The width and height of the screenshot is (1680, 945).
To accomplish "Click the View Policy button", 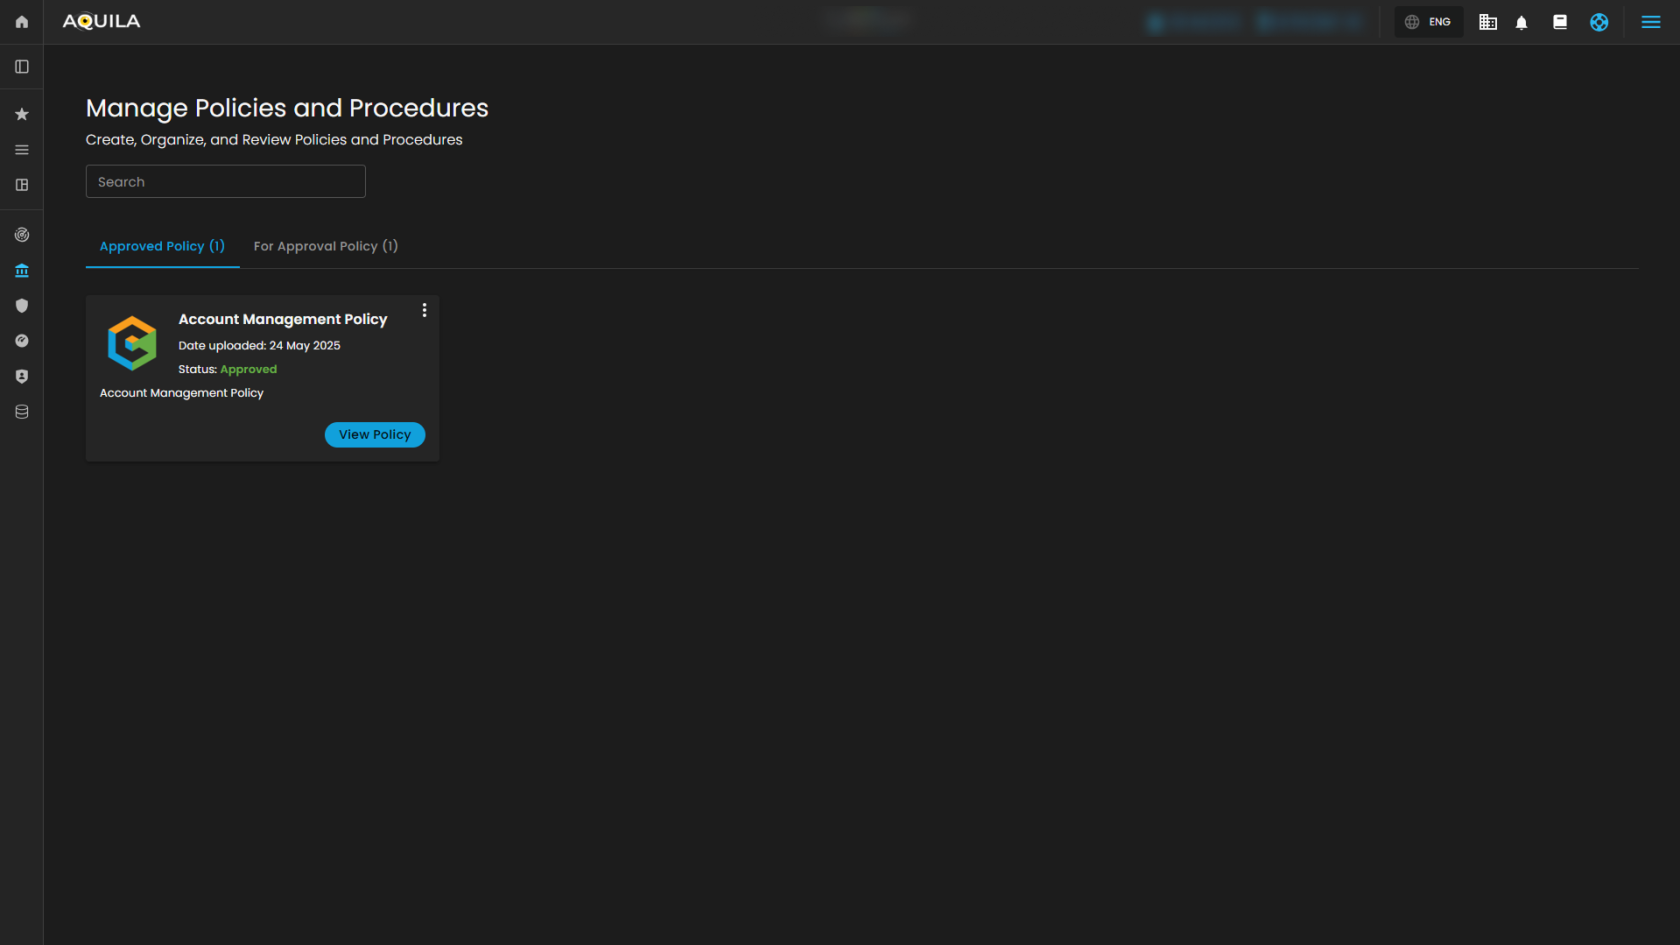I will click(x=374, y=435).
